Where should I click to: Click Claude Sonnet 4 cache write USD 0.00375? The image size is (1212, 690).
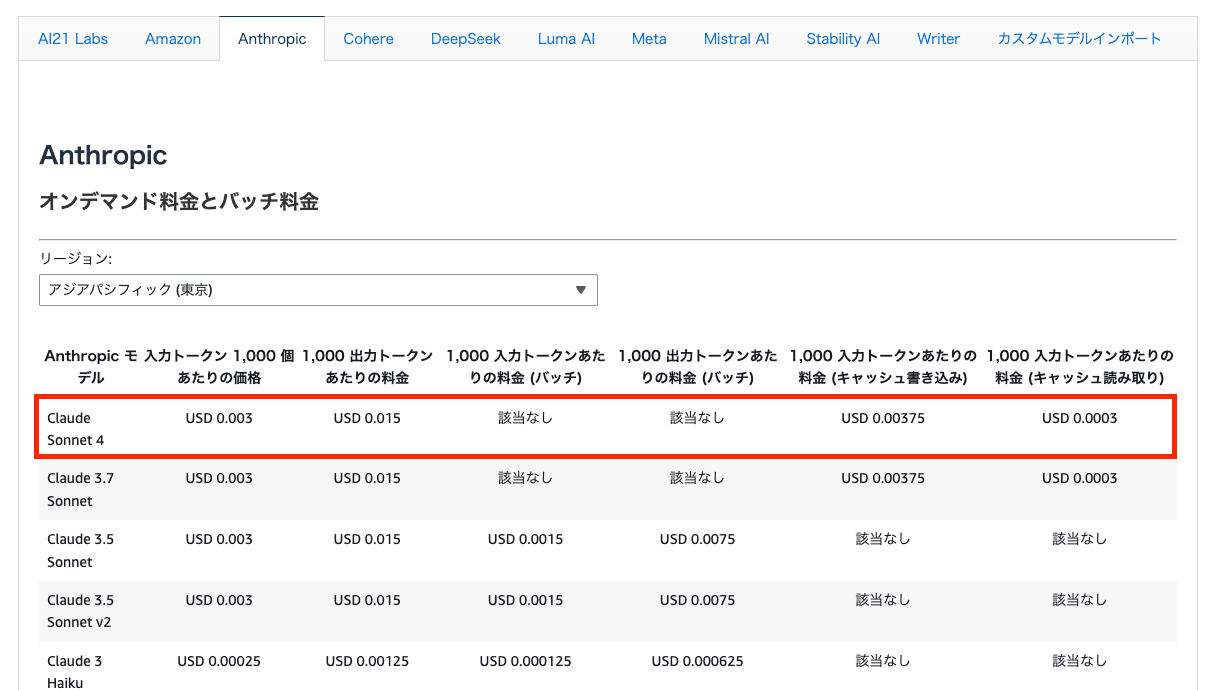(883, 418)
